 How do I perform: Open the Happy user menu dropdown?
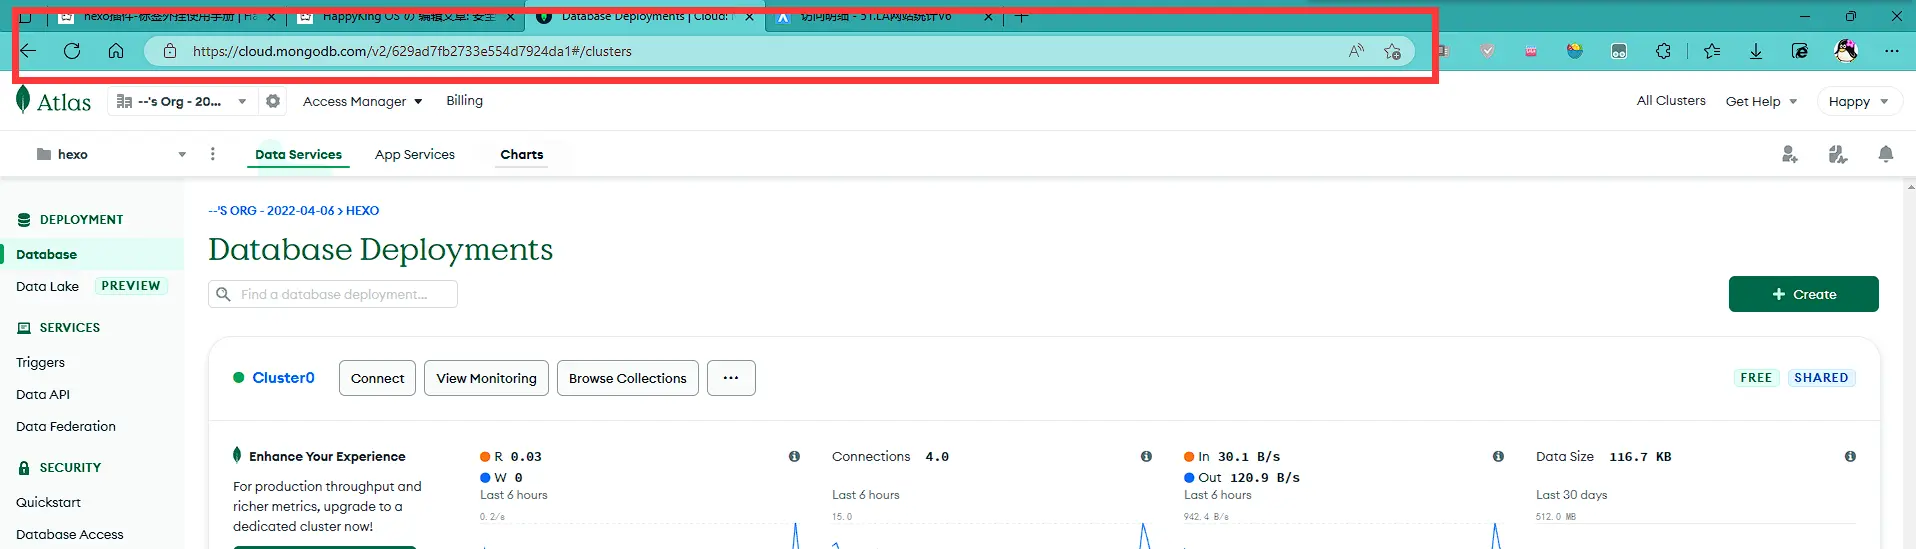click(1858, 101)
